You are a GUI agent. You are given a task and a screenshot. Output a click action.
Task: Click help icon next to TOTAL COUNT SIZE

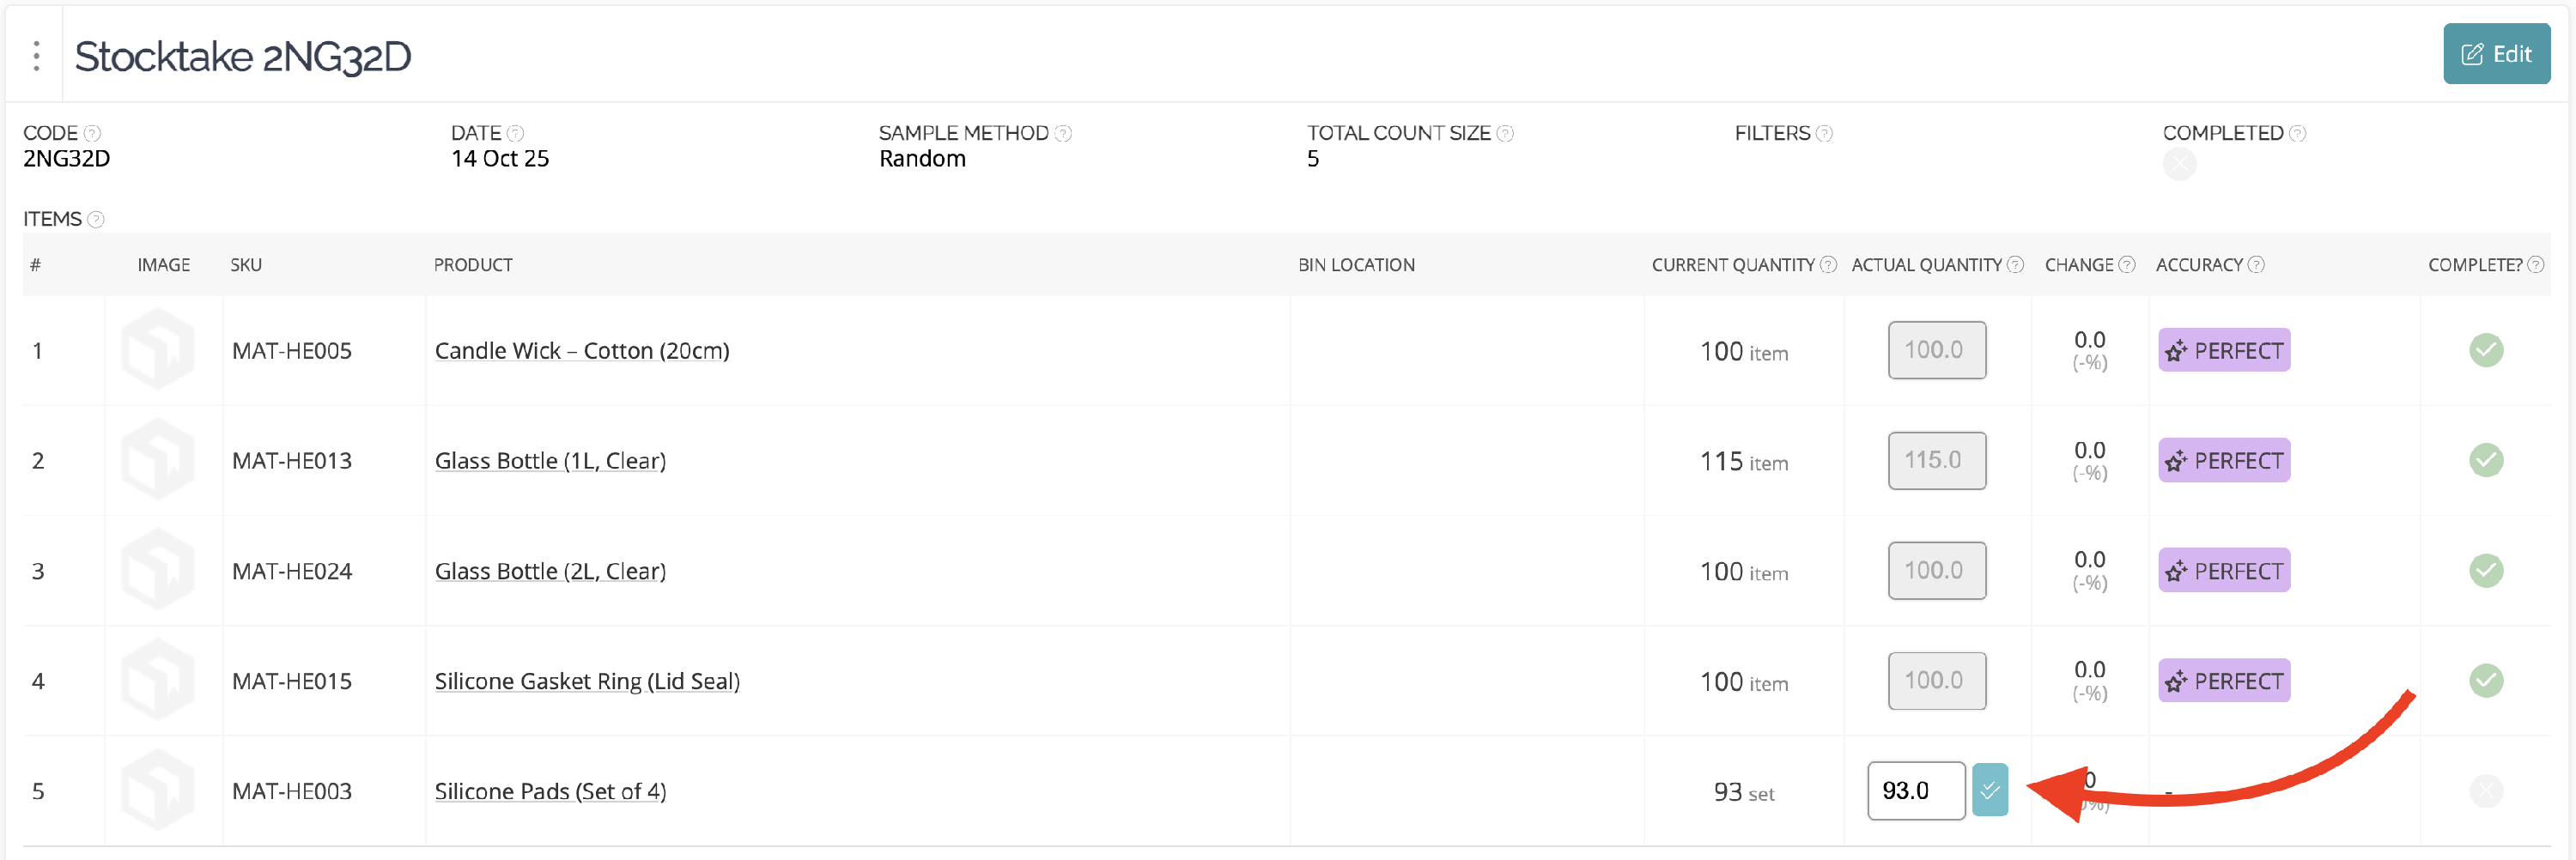tap(1504, 133)
